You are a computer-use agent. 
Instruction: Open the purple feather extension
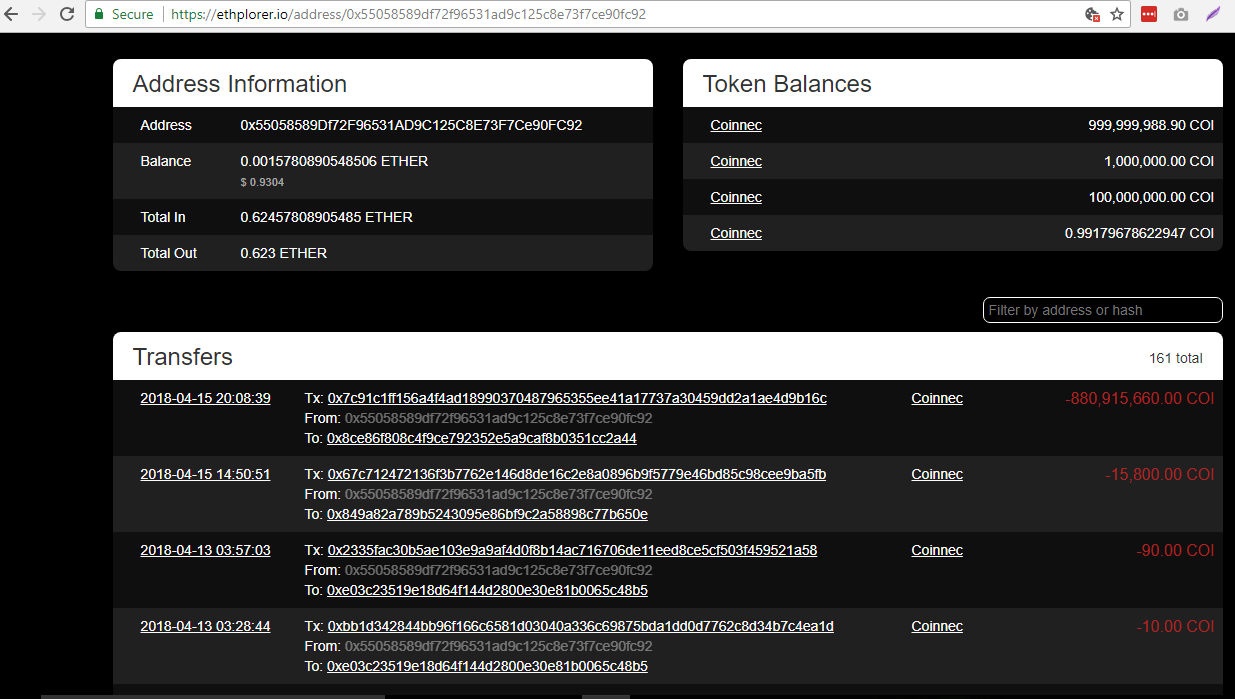pyautogui.click(x=1213, y=15)
